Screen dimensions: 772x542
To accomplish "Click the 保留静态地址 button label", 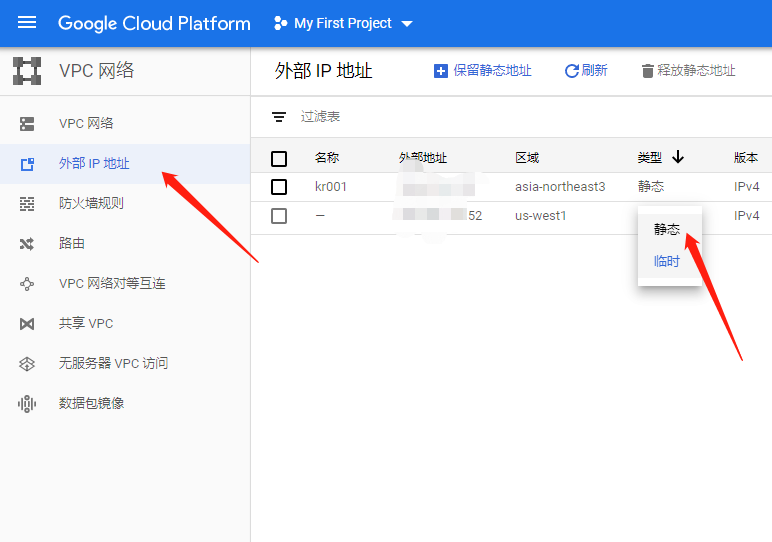I will pyautogui.click(x=492, y=70).
